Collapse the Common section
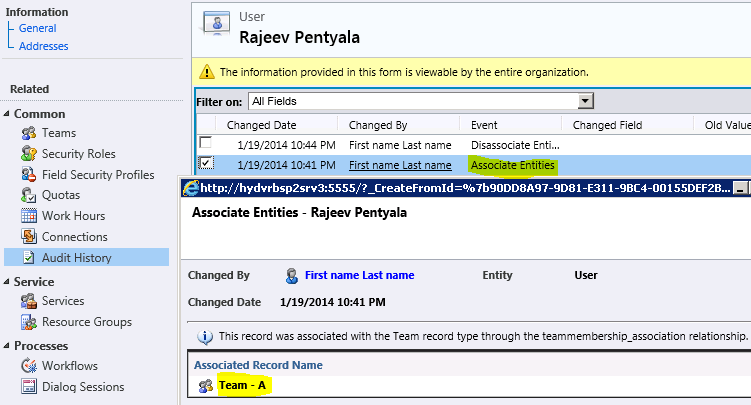The image size is (751, 405). click(7, 114)
